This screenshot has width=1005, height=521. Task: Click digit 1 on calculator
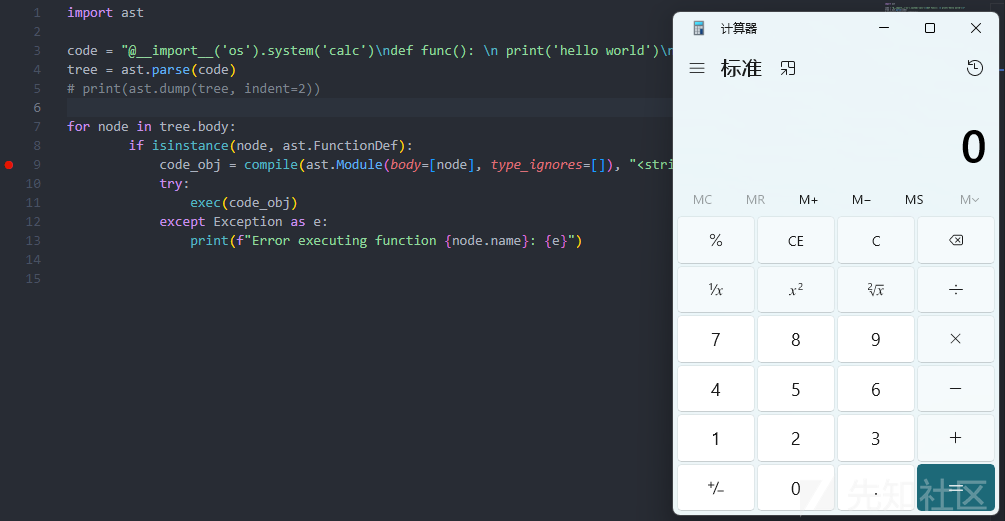(716, 438)
